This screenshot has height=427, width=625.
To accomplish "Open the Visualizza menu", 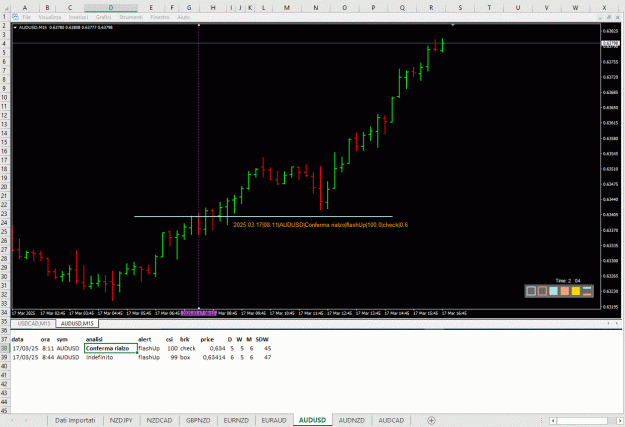I will click(50, 17).
